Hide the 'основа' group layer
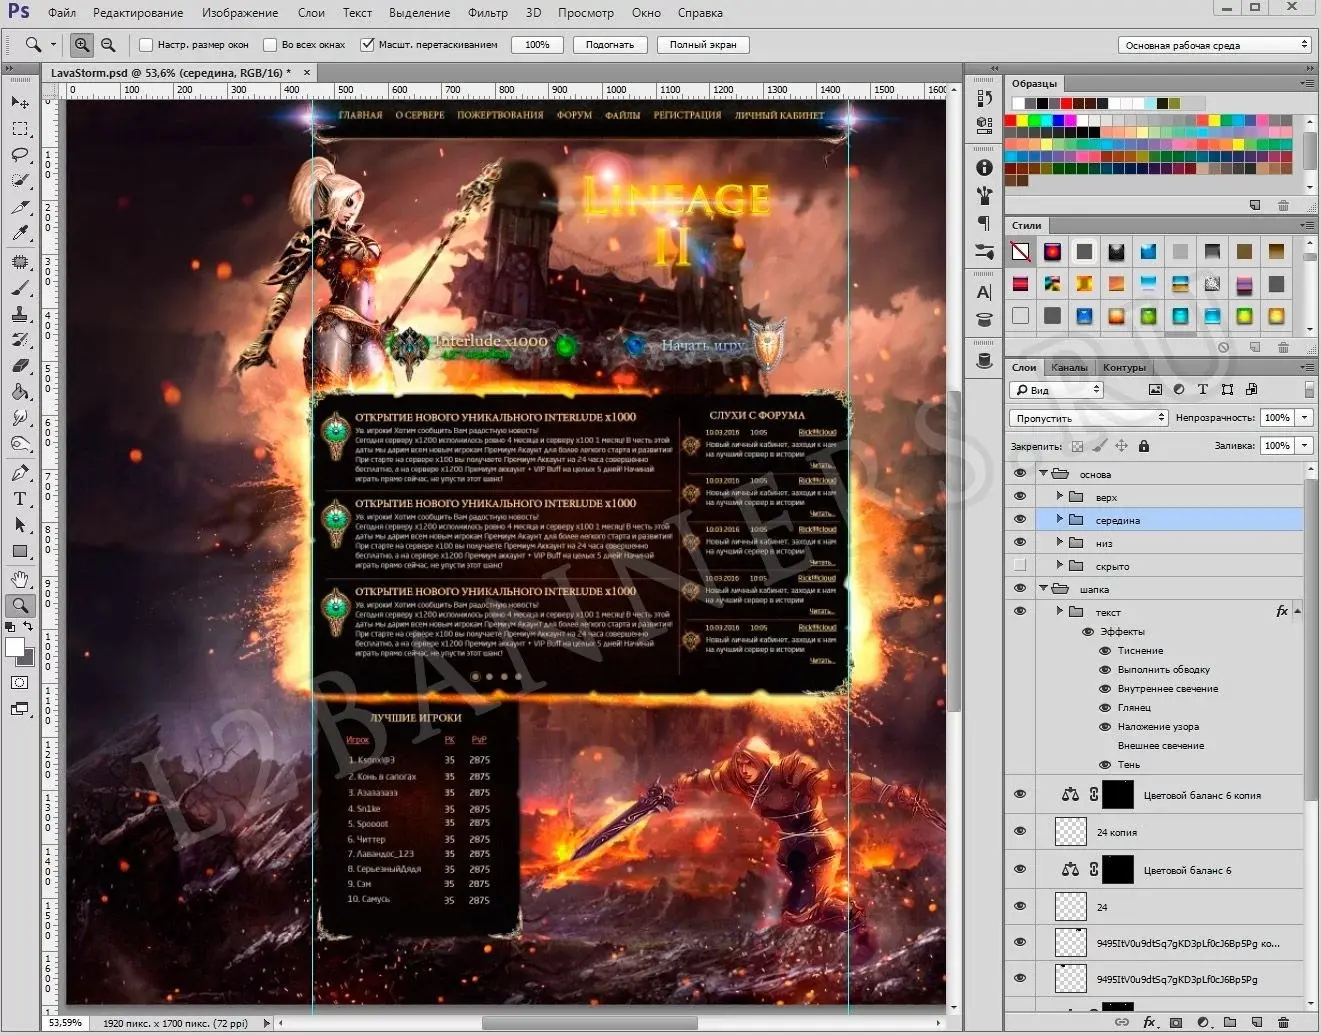 [1020, 474]
